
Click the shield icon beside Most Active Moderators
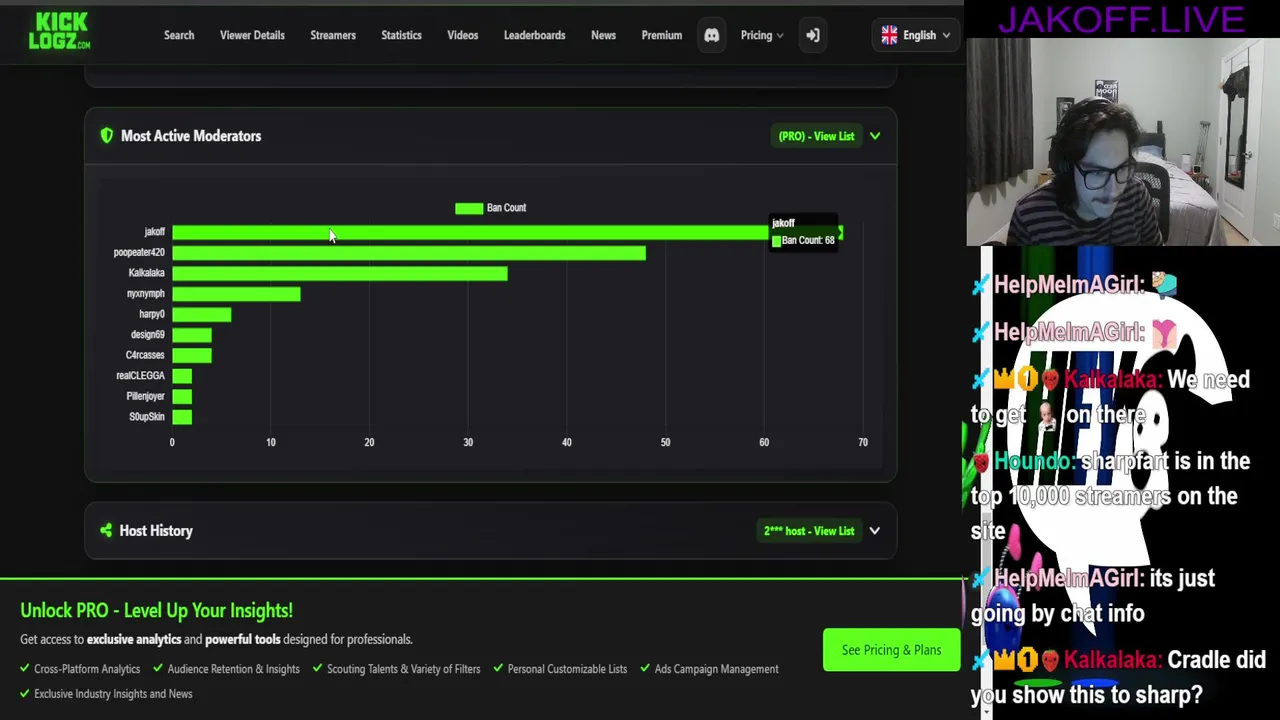tap(107, 136)
